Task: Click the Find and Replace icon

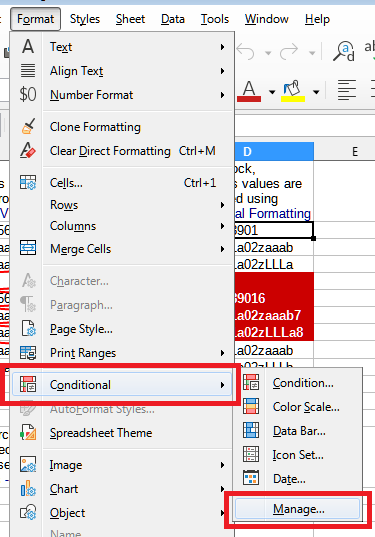Action: click(343, 51)
